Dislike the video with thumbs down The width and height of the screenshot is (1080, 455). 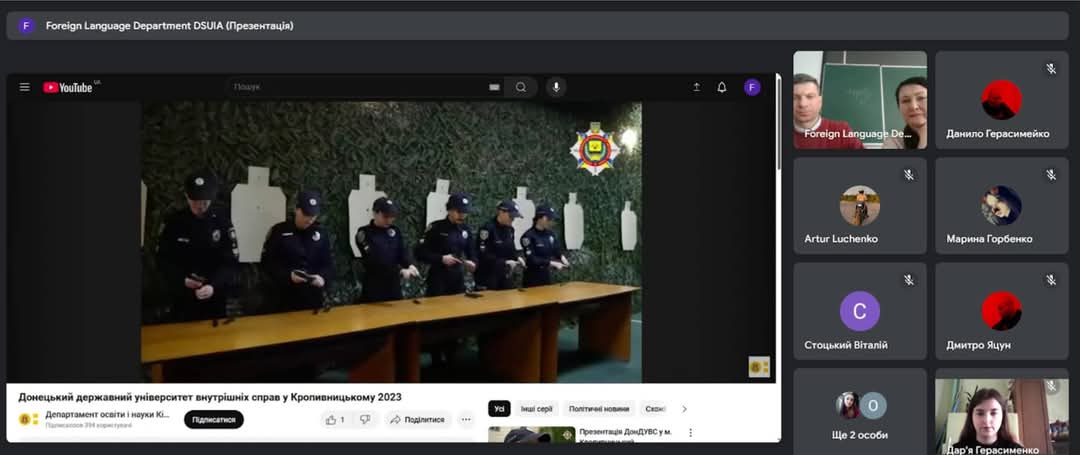(x=366, y=419)
